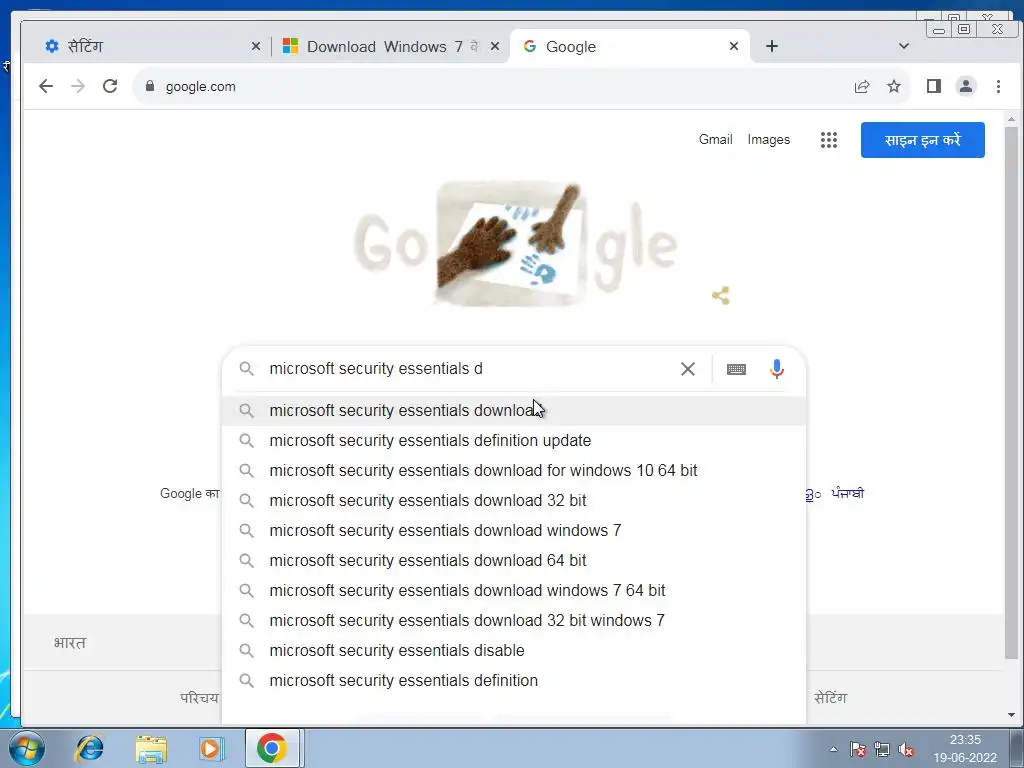Open the footer परिचय (About) link
Screen dimensions: 1024x768
coord(199,698)
